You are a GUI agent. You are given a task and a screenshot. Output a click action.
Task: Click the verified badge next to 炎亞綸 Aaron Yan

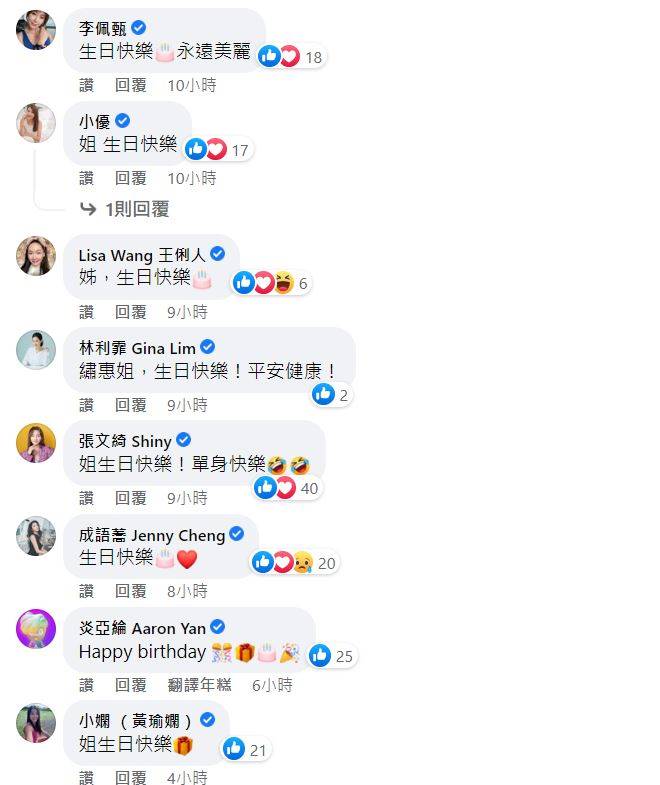[217, 627]
